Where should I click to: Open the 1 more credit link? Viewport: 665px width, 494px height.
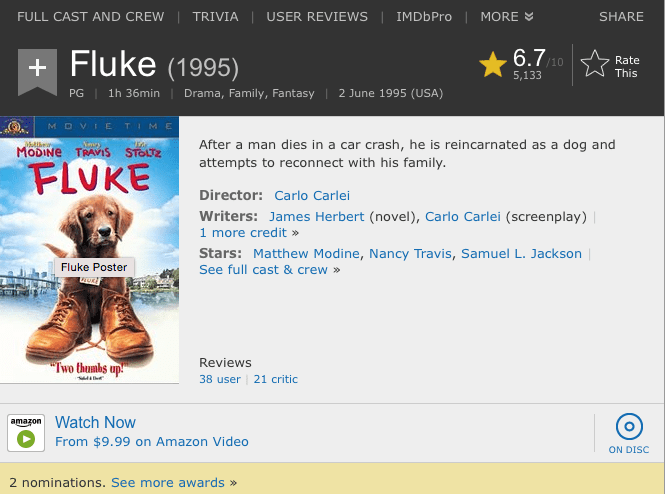point(244,232)
